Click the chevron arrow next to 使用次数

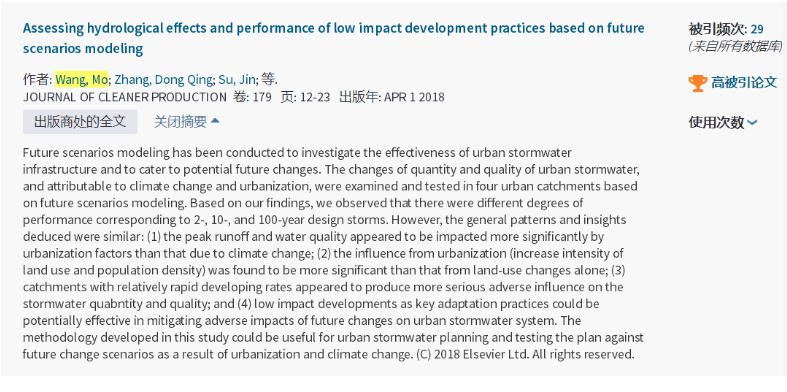click(751, 122)
